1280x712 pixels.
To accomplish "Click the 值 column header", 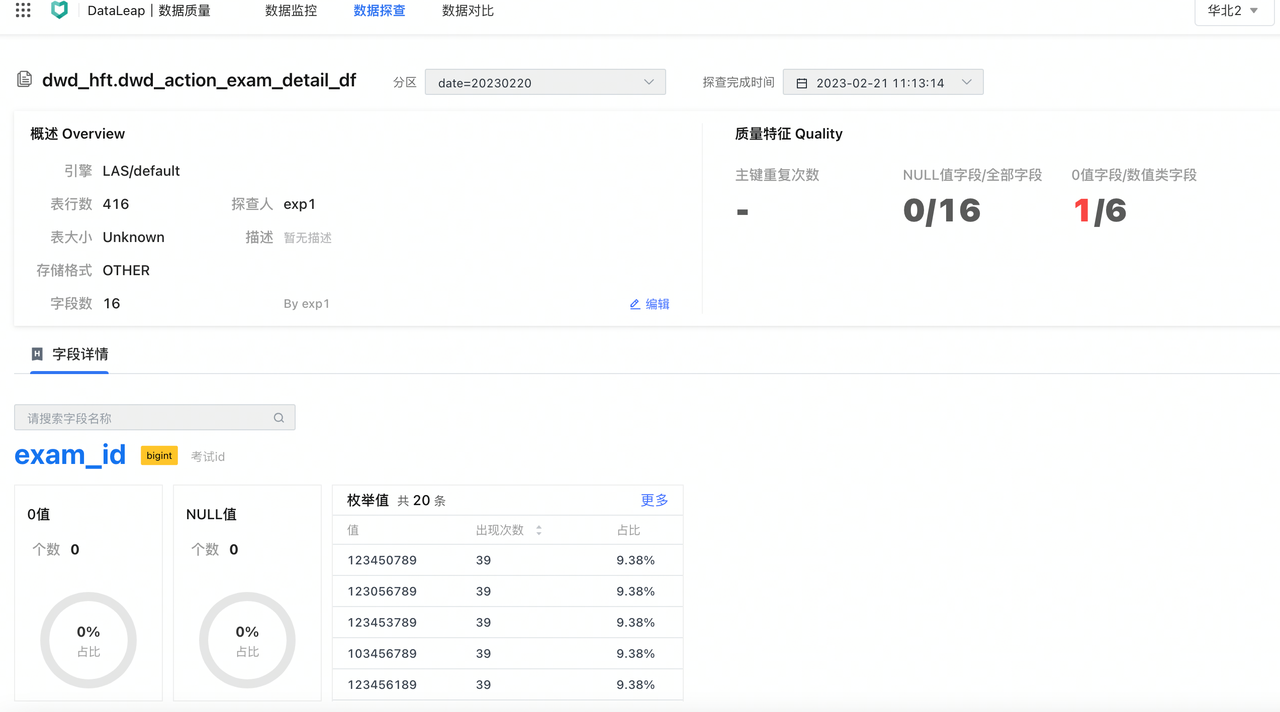I will [353, 531].
